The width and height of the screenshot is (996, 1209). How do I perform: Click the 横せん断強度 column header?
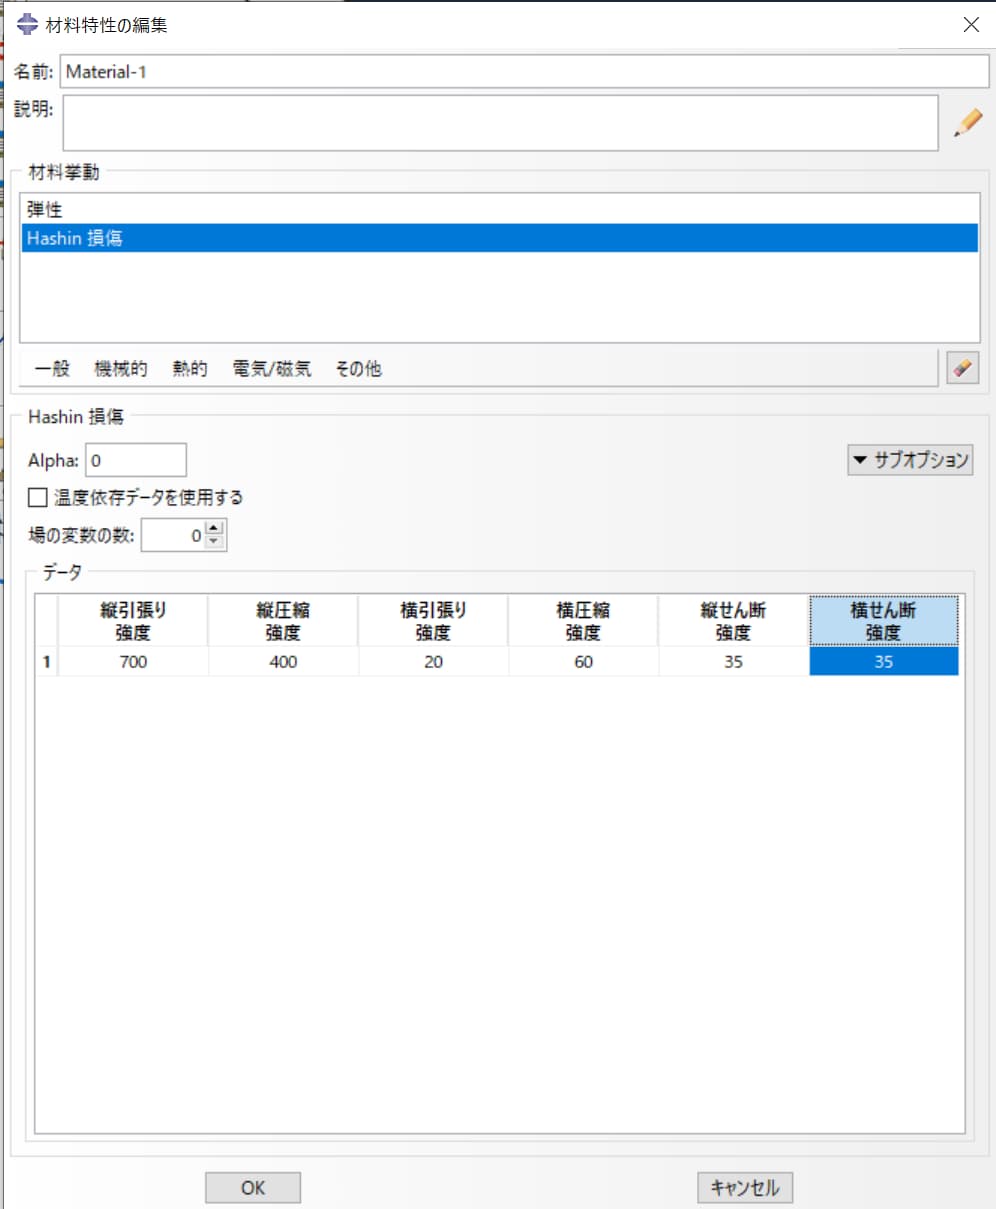883,618
